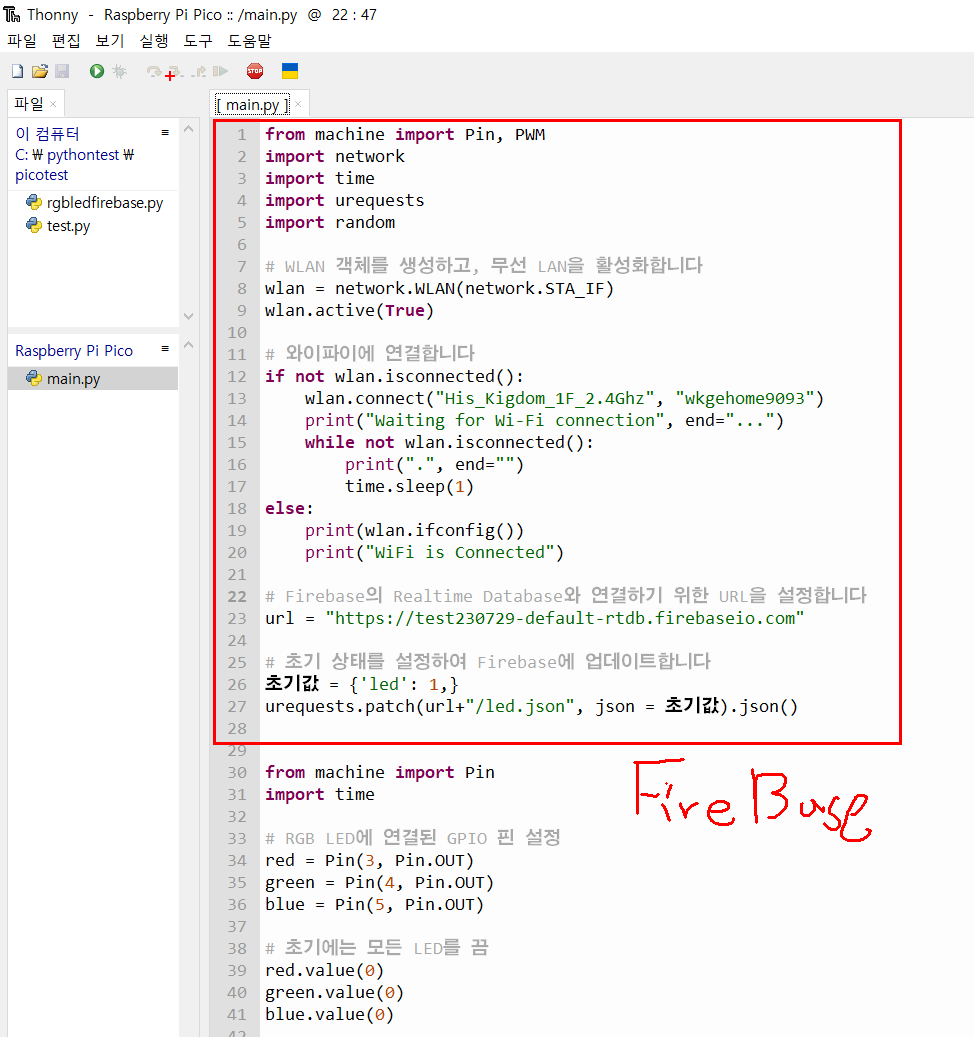Viewport: 974px width, 1037px height.
Task: Select test.py in local files
Action: click(x=68, y=226)
